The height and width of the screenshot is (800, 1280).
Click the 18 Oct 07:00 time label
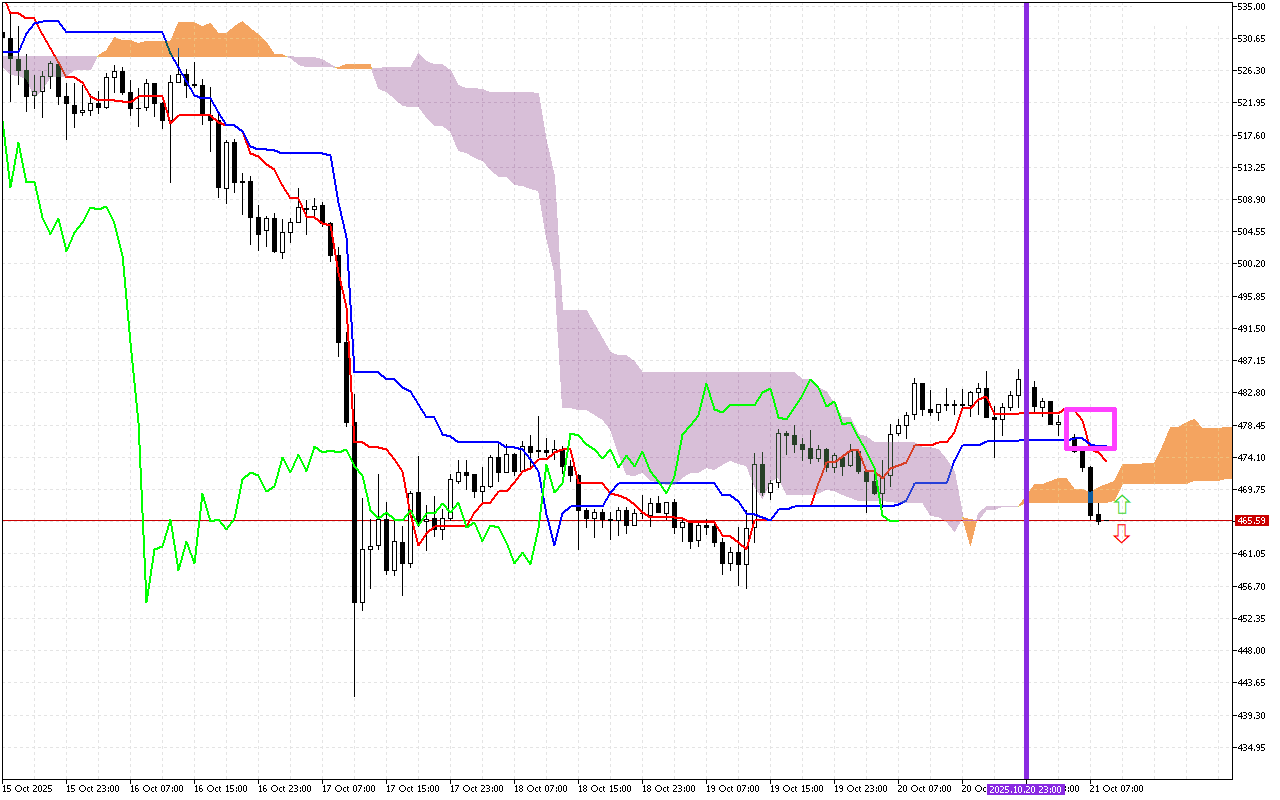540,789
